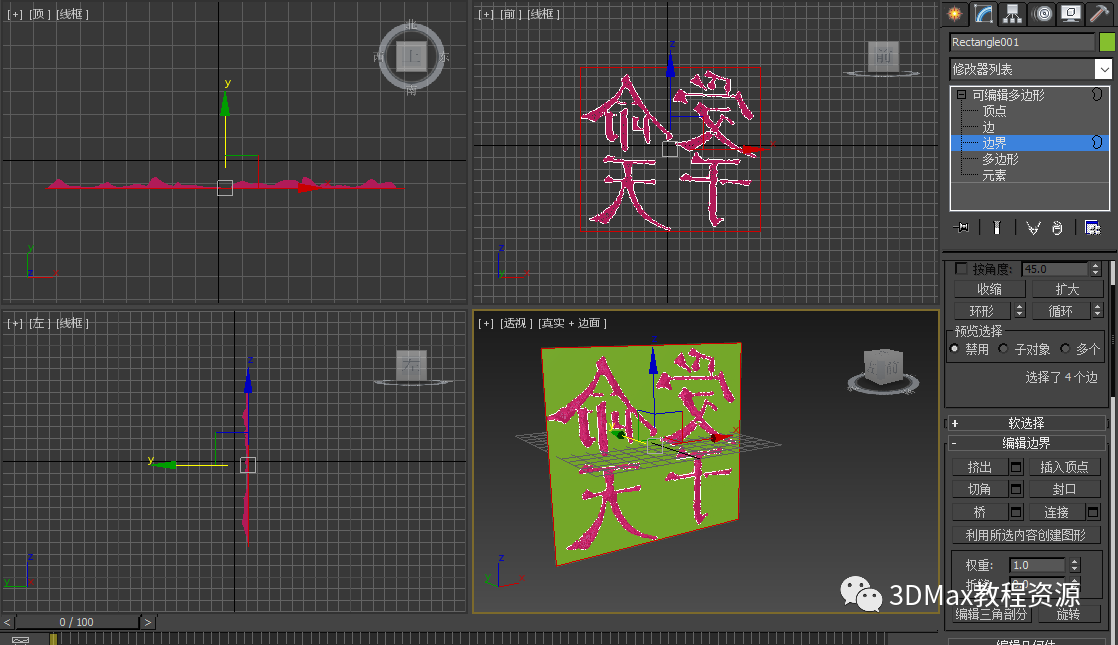Click the 插入顶点 button
Image resolution: width=1118 pixels, height=645 pixels.
coord(1065,468)
